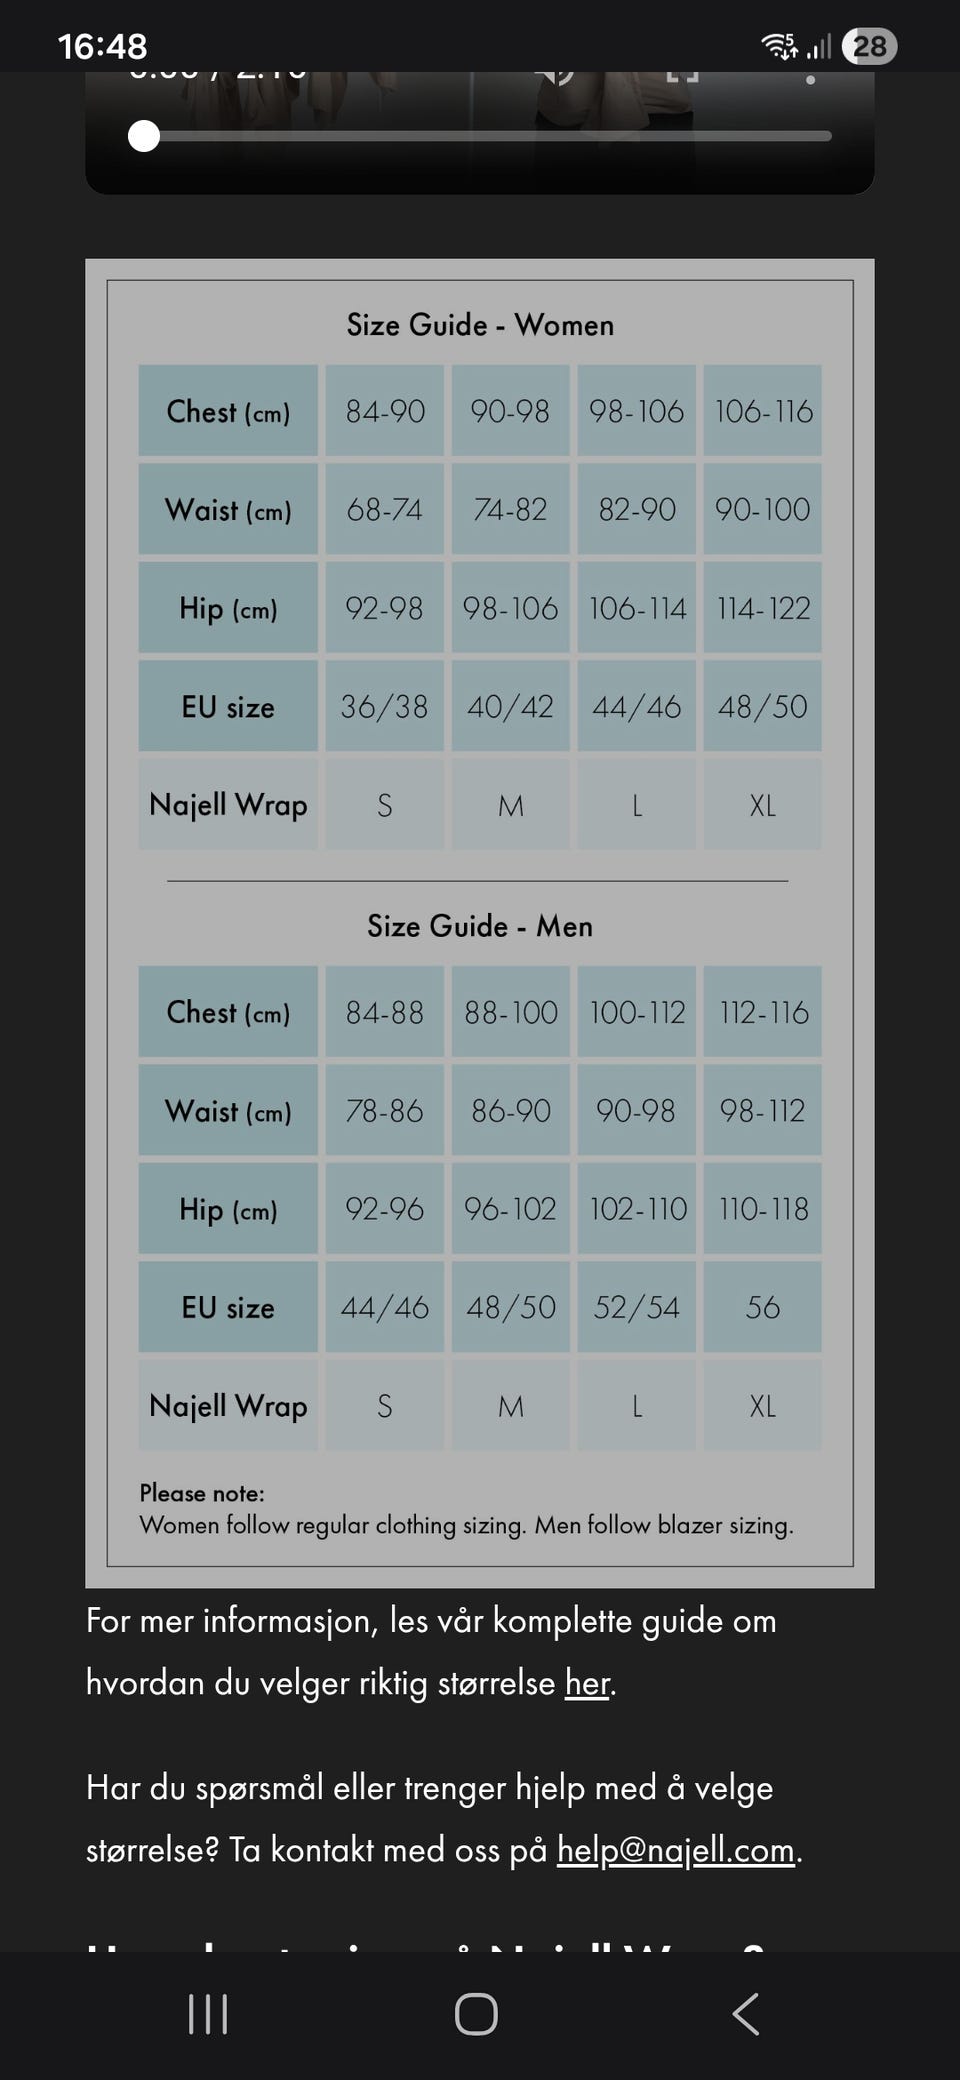Image resolution: width=960 pixels, height=2080 pixels.
Task: Open the video's three-dot options menu
Action: pos(810,78)
